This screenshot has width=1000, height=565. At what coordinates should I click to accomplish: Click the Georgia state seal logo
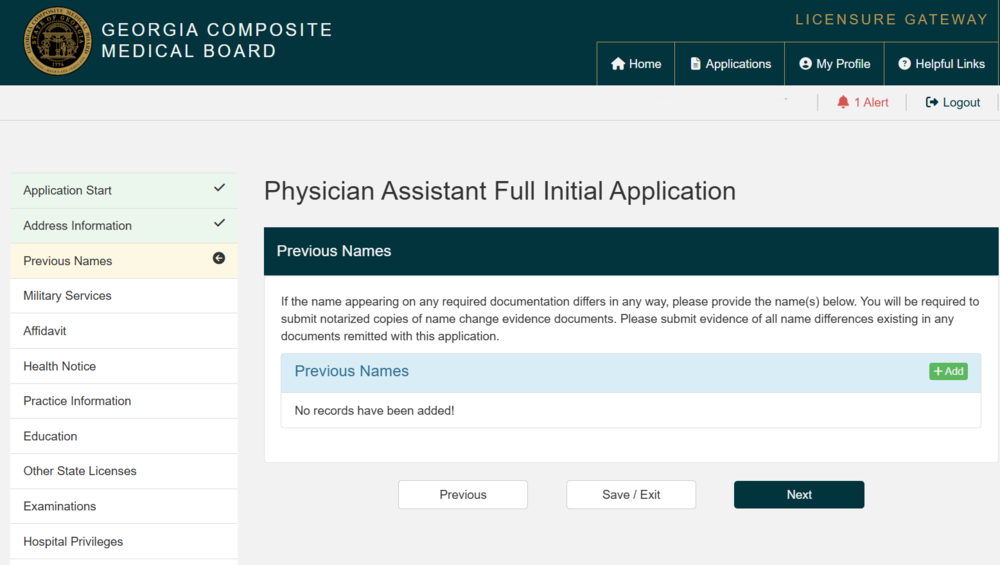pyautogui.click(x=57, y=42)
